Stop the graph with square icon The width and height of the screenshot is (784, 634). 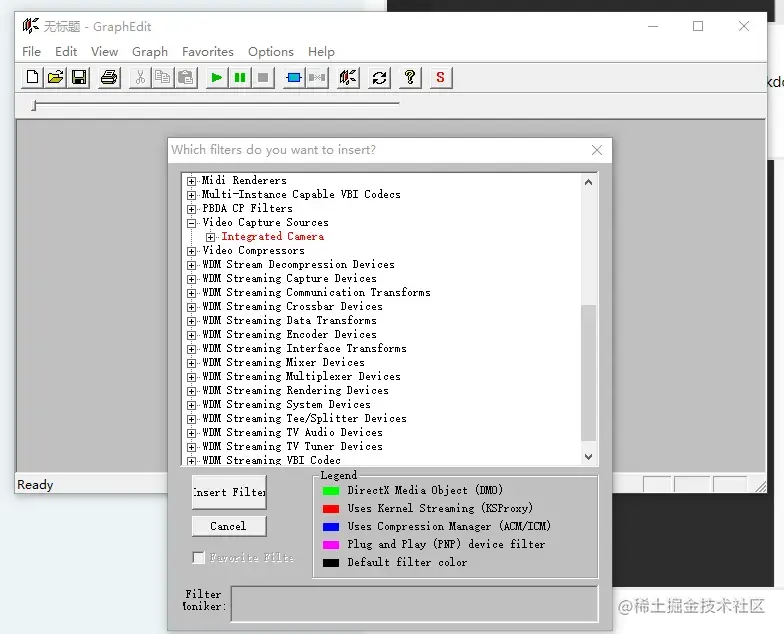click(263, 78)
